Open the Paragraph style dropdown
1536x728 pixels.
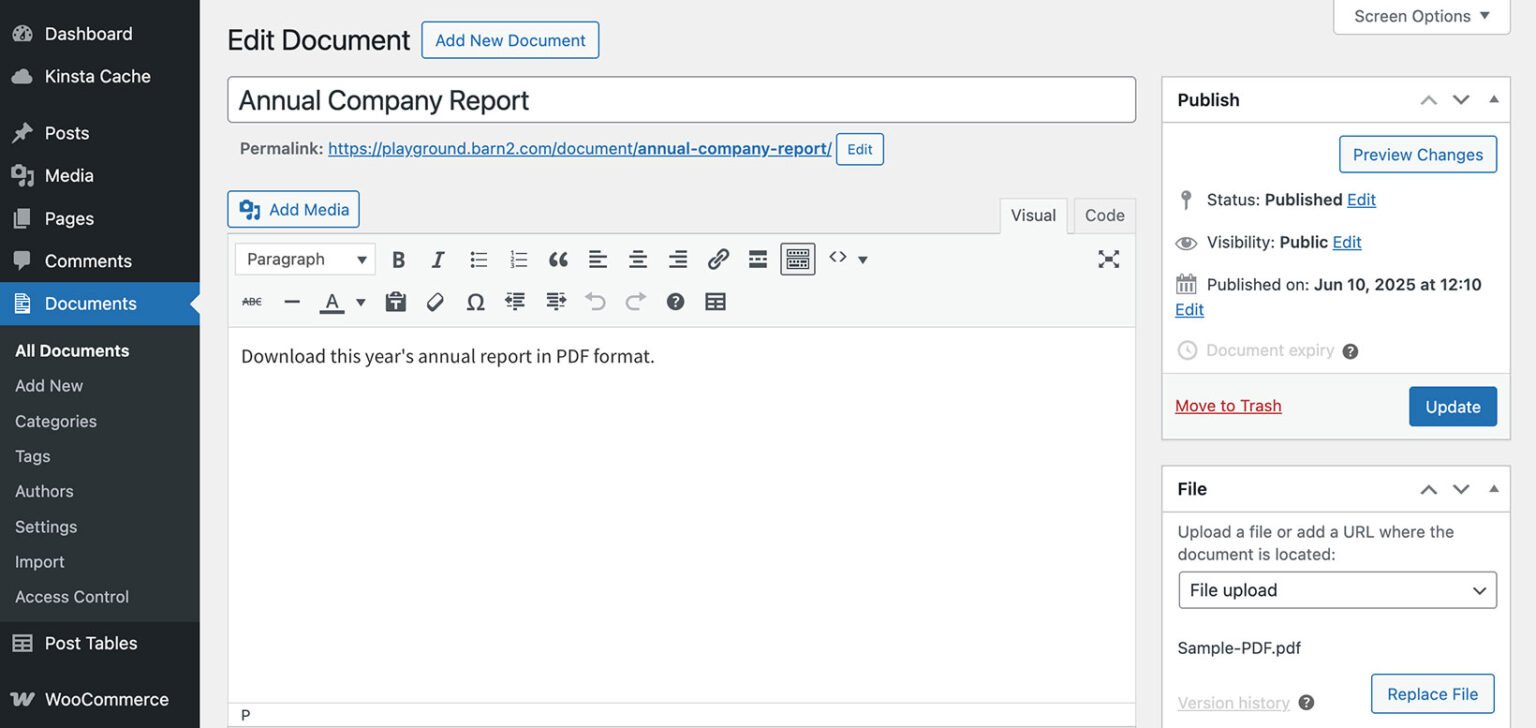tap(304, 258)
